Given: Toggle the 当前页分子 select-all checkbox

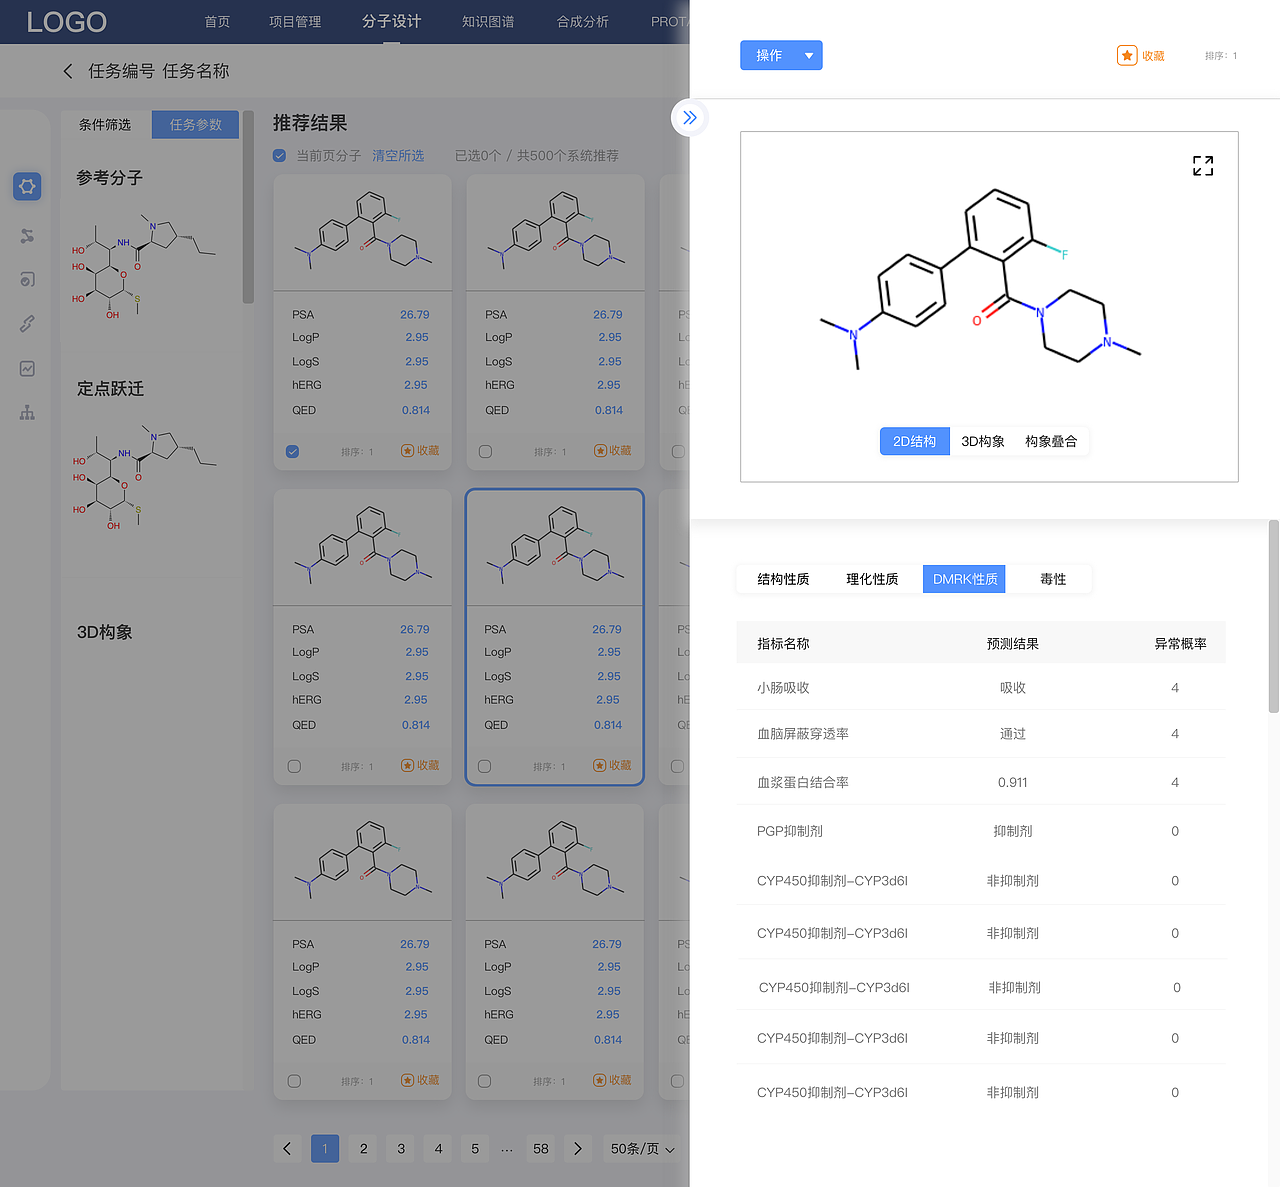Looking at the screenshot, I should (x=280, y=156).
